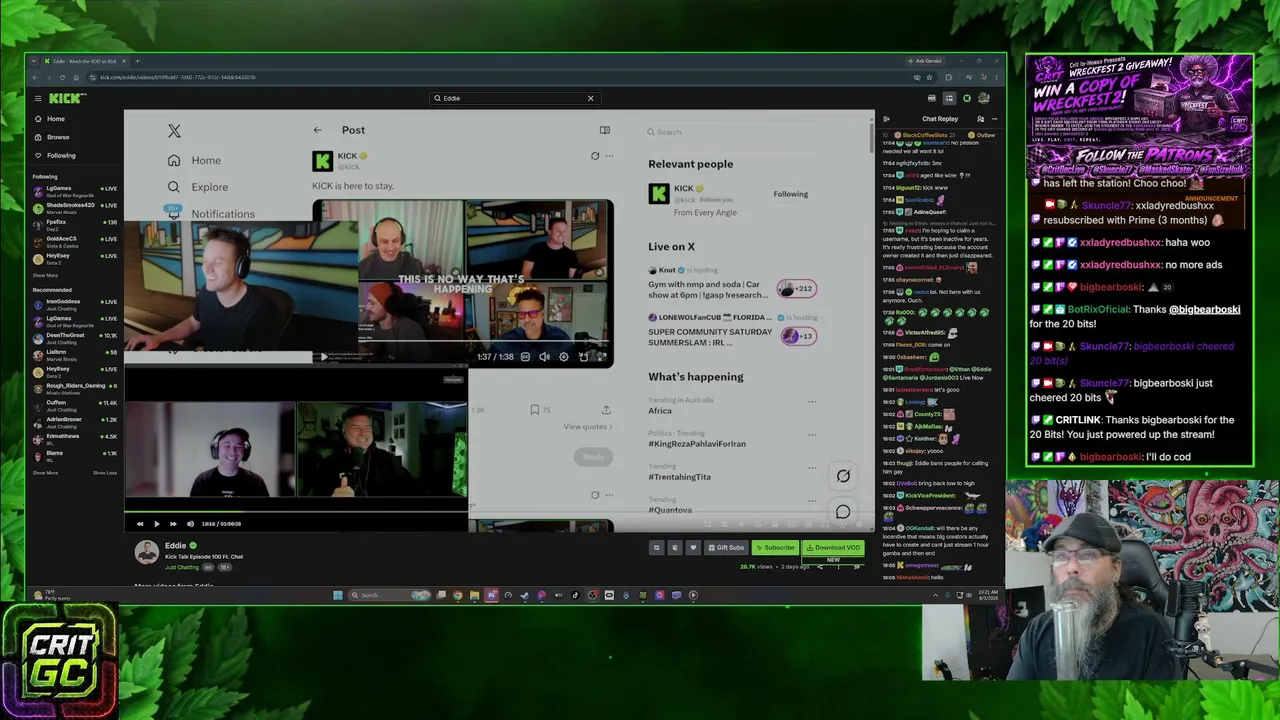Viewport: 1280px width, 720px height.
Task: Open the Just Chatting category link
Action: [x=181, y=567]
